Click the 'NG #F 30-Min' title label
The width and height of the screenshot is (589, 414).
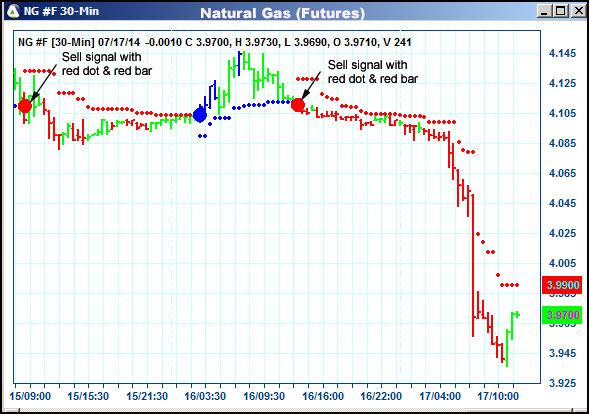[x=61, y=11]
